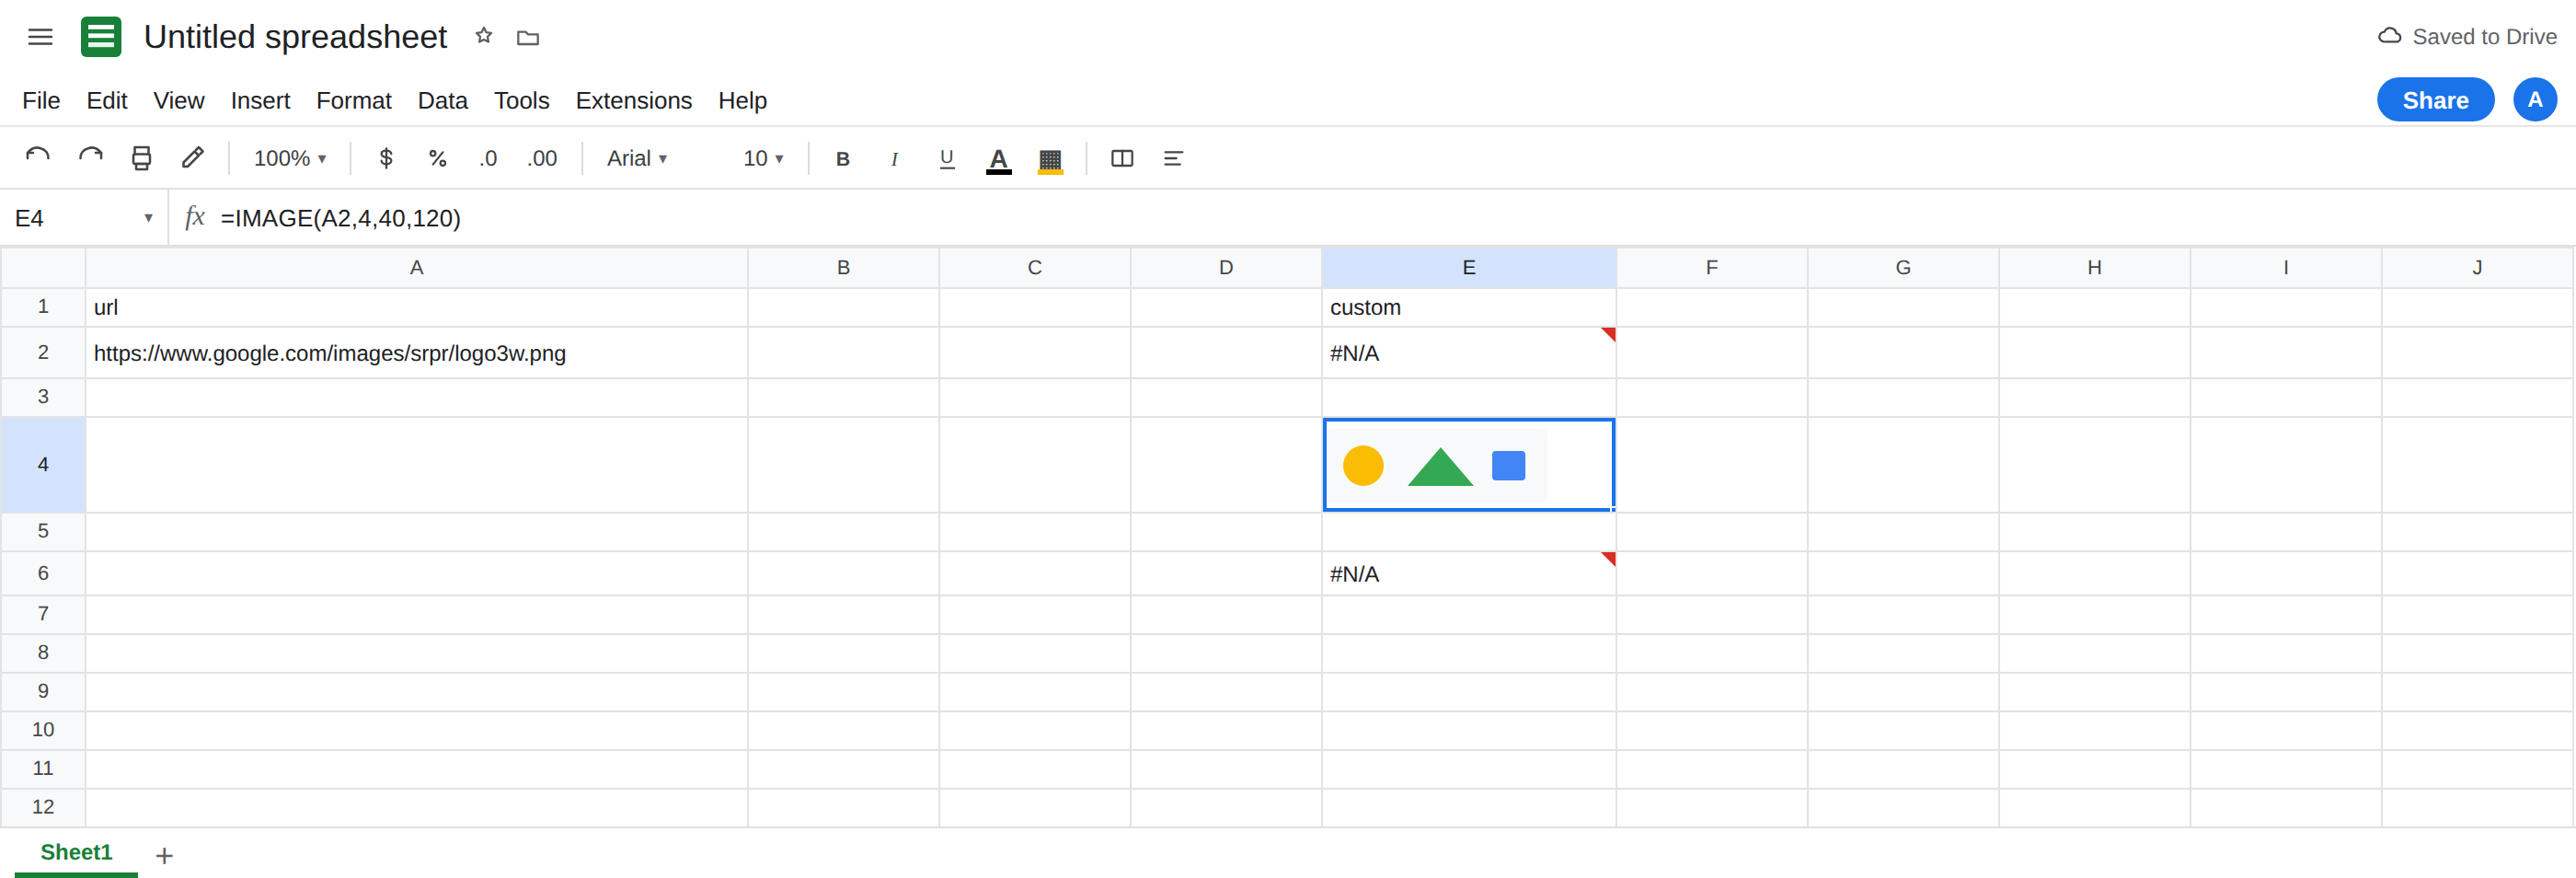Activate the paint format tool
This screenshot has width=2576, height=878.
point(193,158)
